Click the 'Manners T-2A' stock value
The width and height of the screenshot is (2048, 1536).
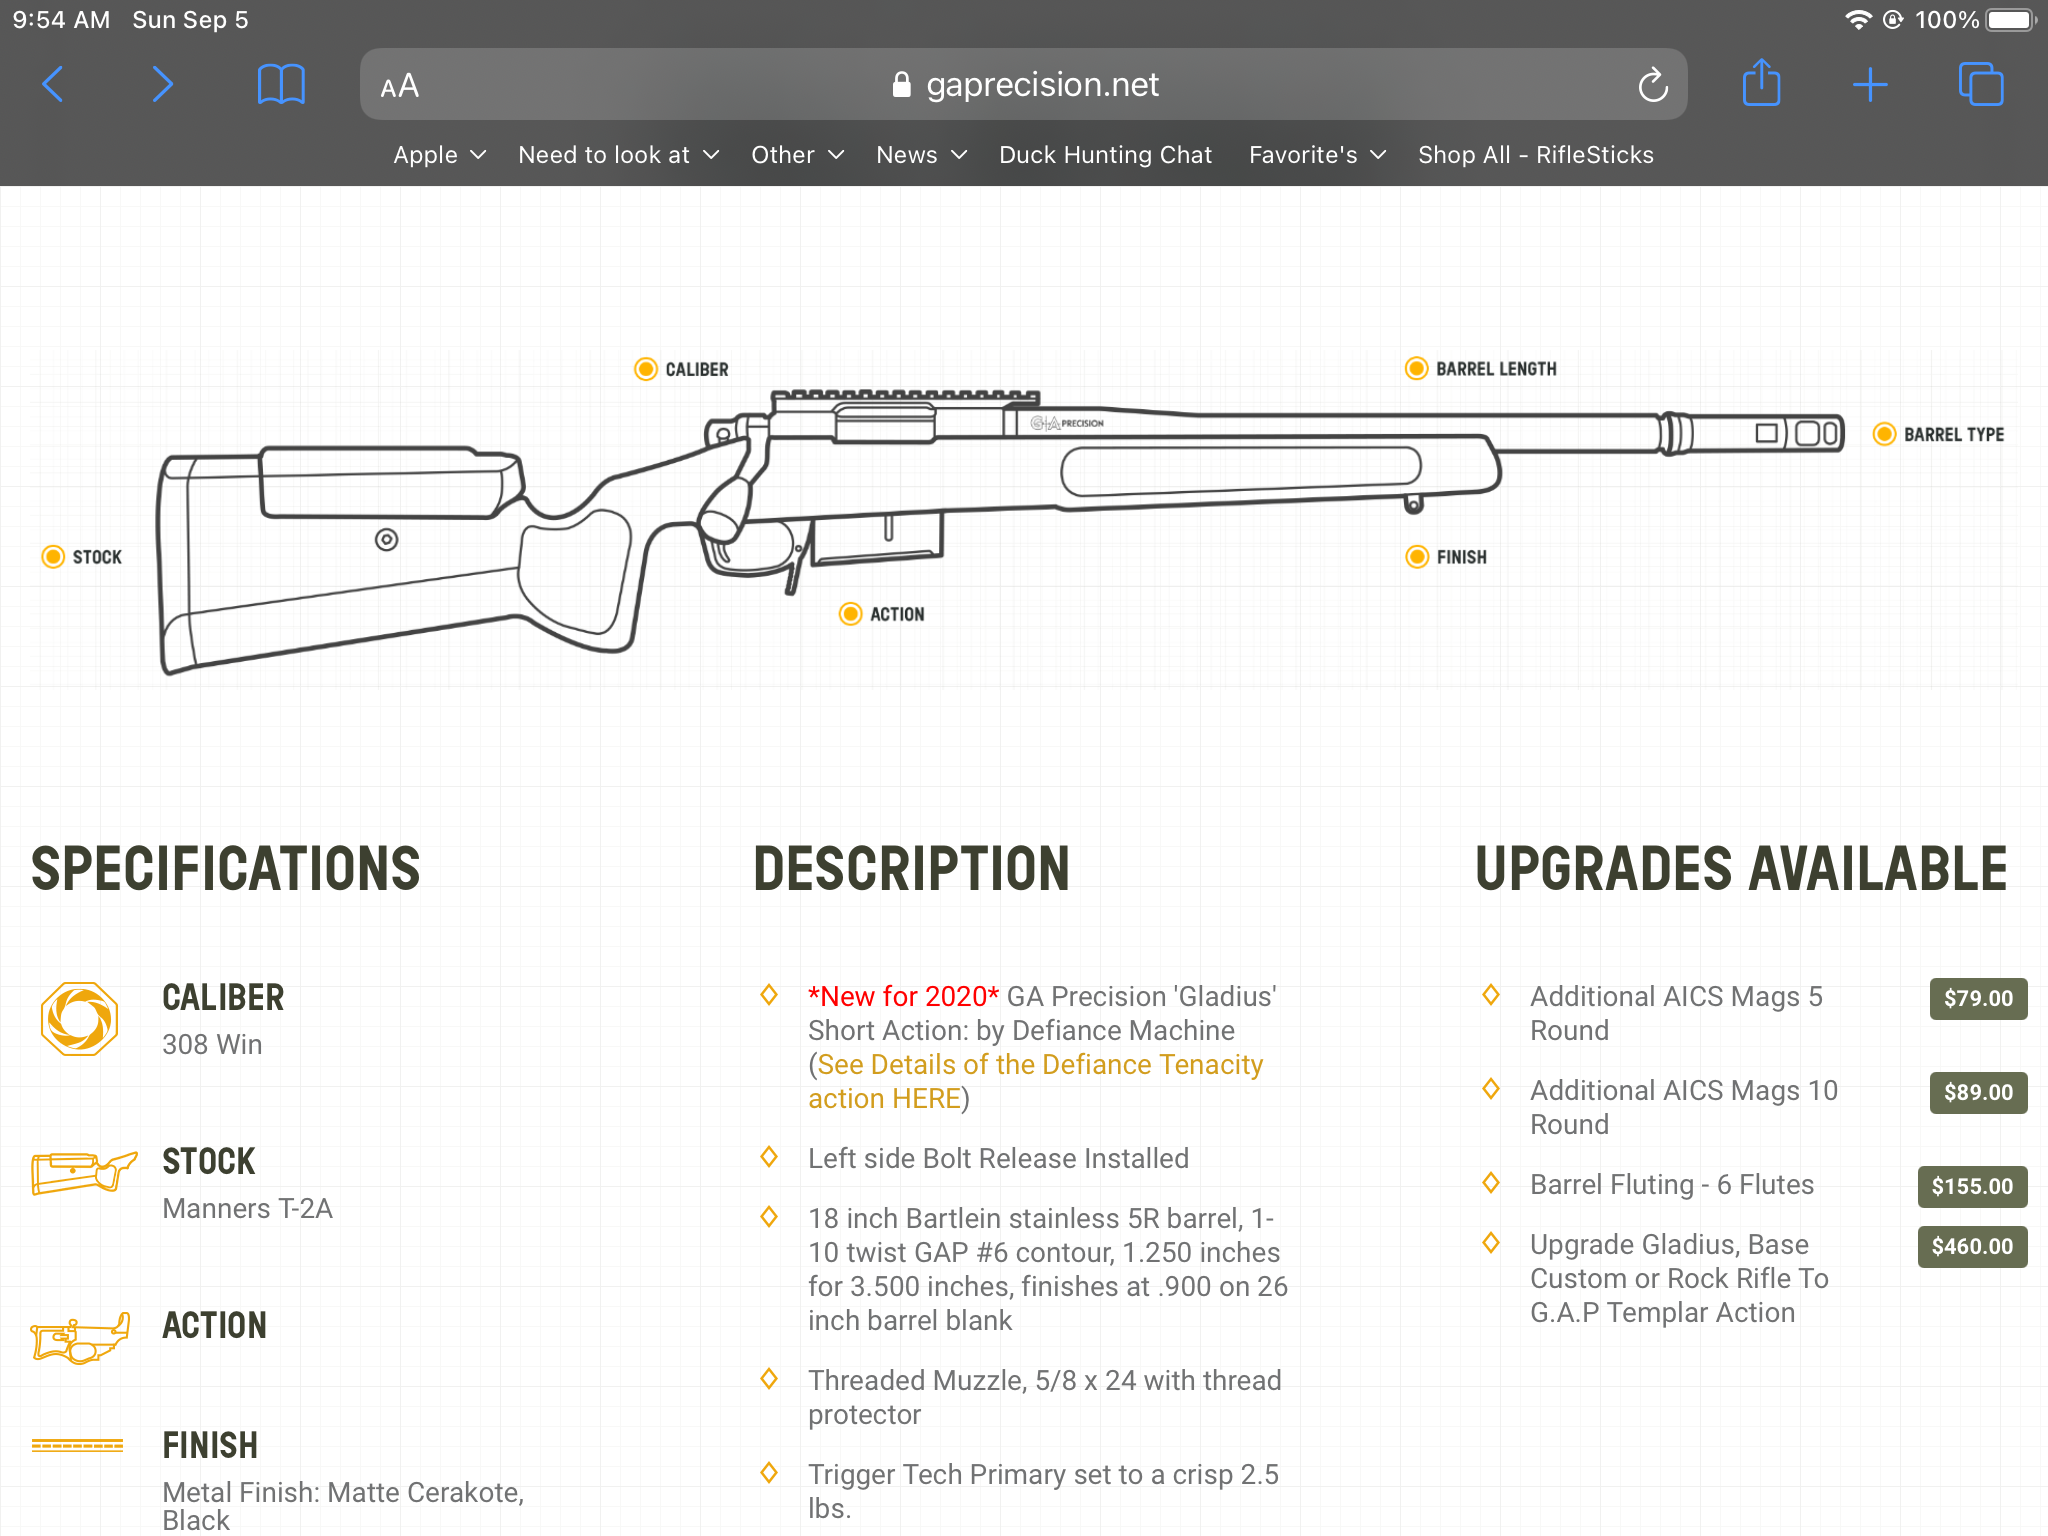(x=247, y=1208)
